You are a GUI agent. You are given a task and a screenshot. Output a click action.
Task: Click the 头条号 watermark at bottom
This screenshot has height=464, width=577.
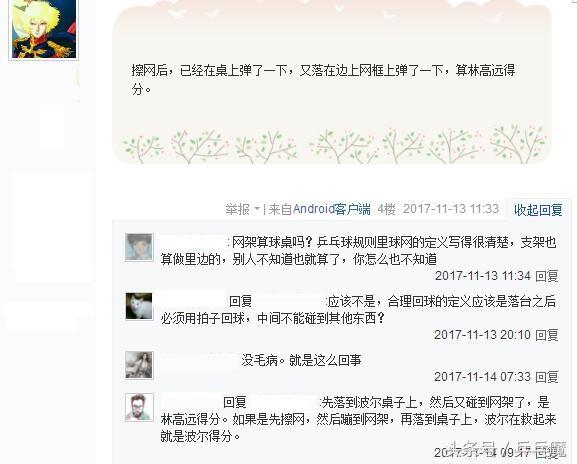point(508,449)
